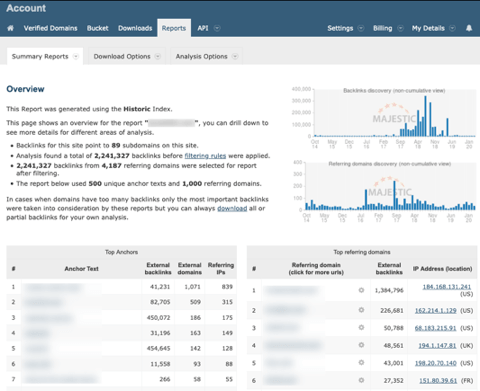Click the Referring domains discovery chart
Viewport: 480px width, 391px height.
(x=384, y=191)
